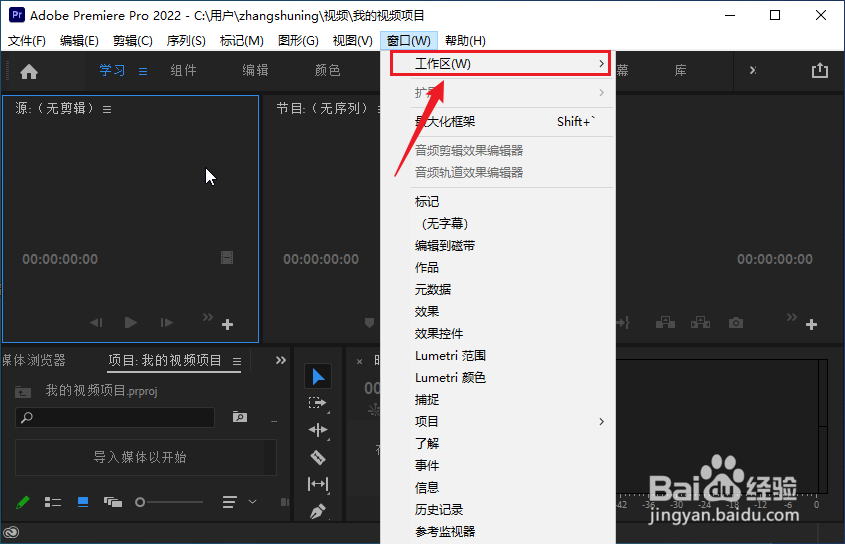845x544 pixels.
Task: Click 导入媒体以开始 import area
Action: click(146, 457)
